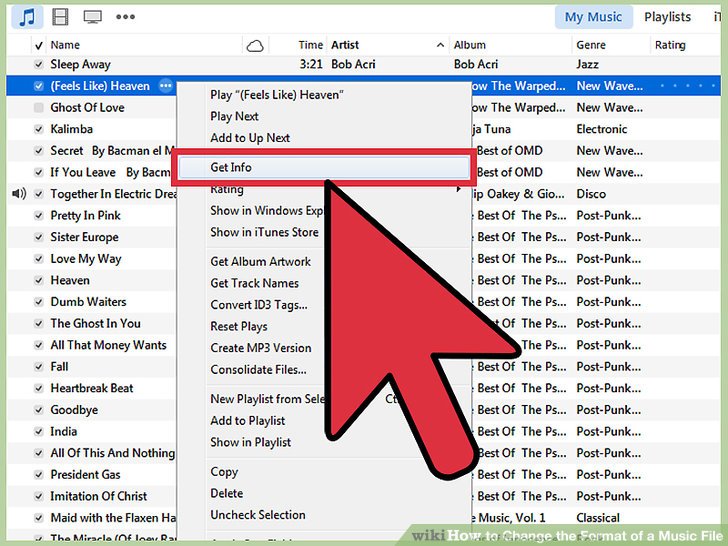728x546 pixels.
Task: Open the more libraries ellipsis icon
Action: [x=125, y=17]
